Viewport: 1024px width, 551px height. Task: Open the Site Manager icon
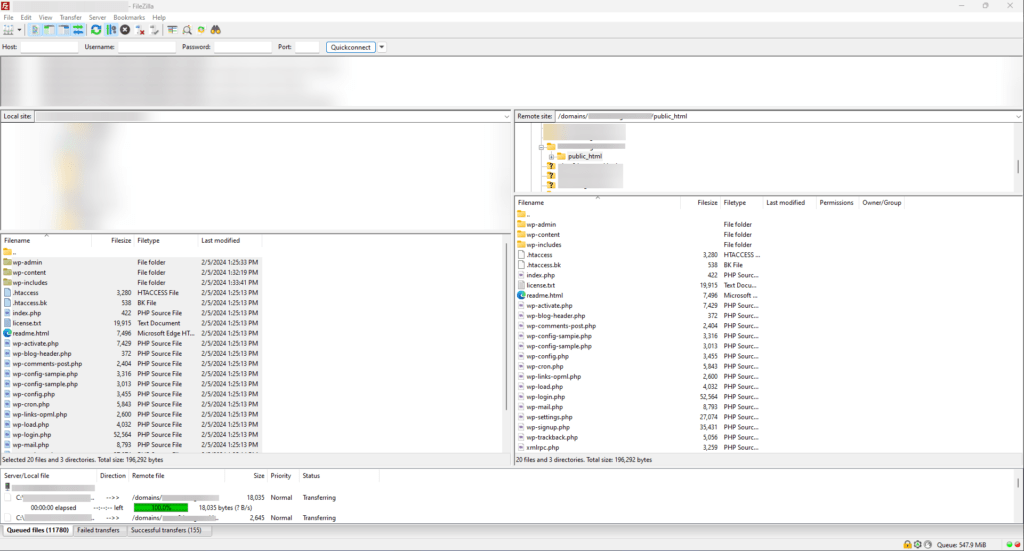point(10,30)
